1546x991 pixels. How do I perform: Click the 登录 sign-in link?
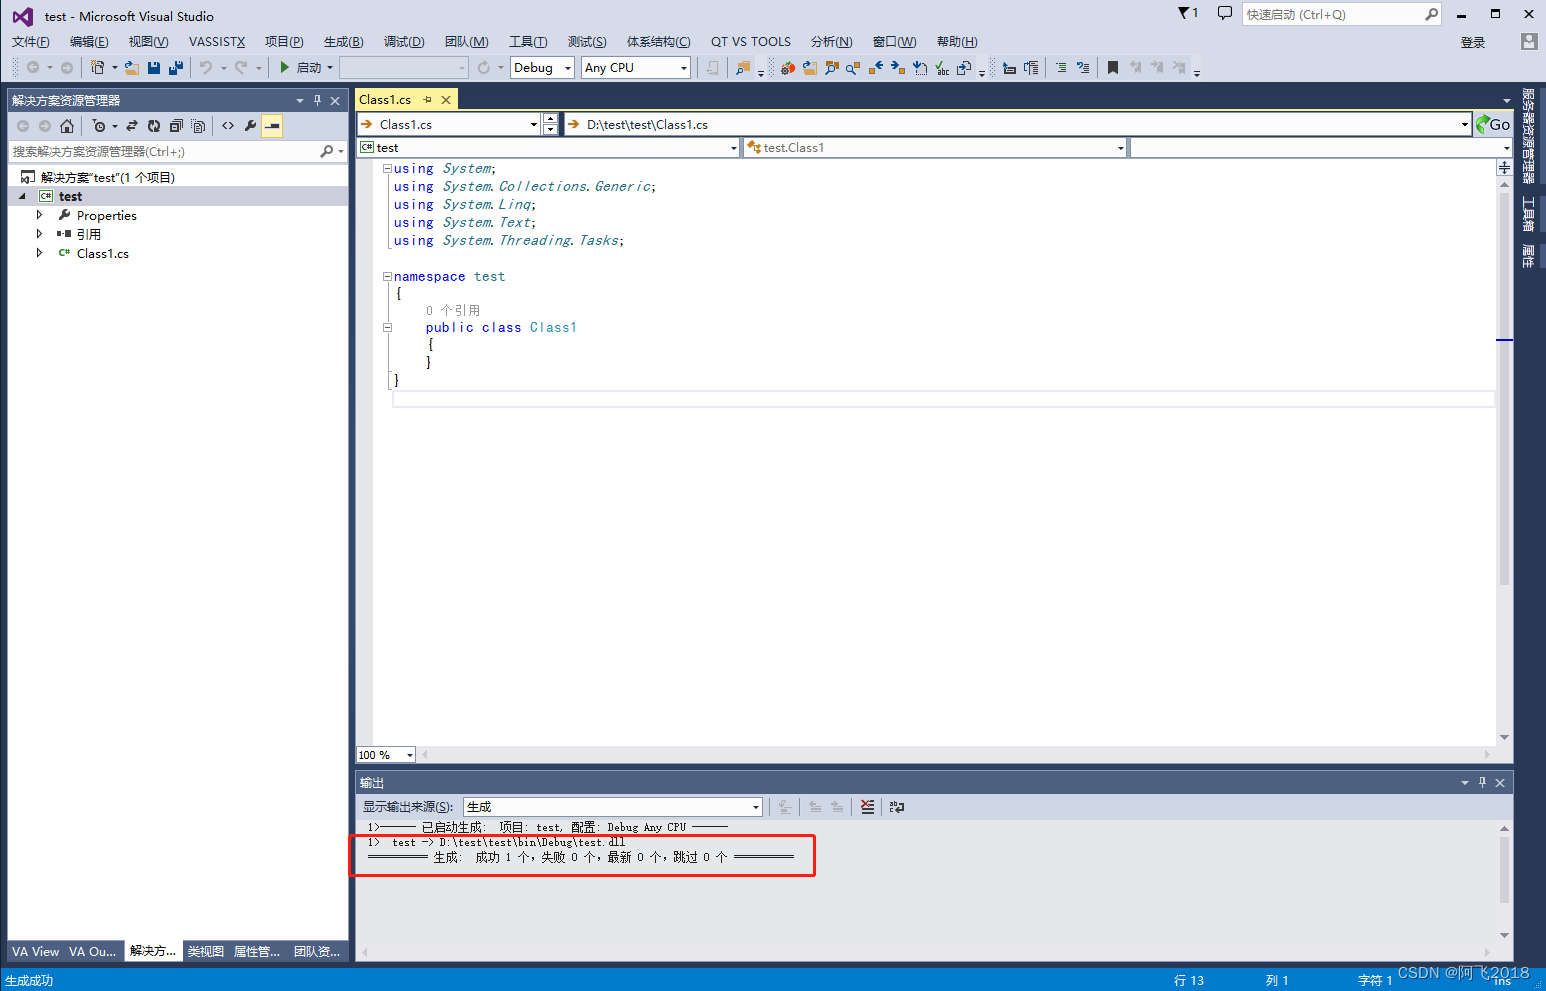(1472, 42)
